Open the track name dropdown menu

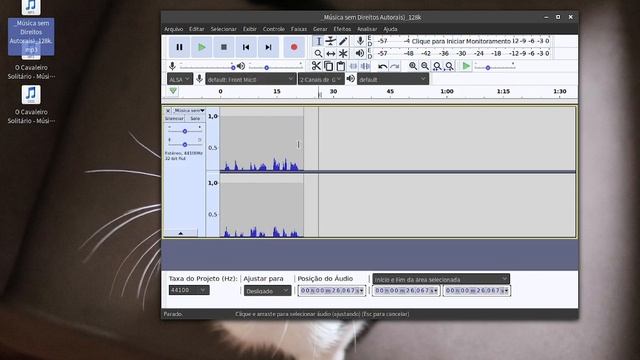click(189, 111)
